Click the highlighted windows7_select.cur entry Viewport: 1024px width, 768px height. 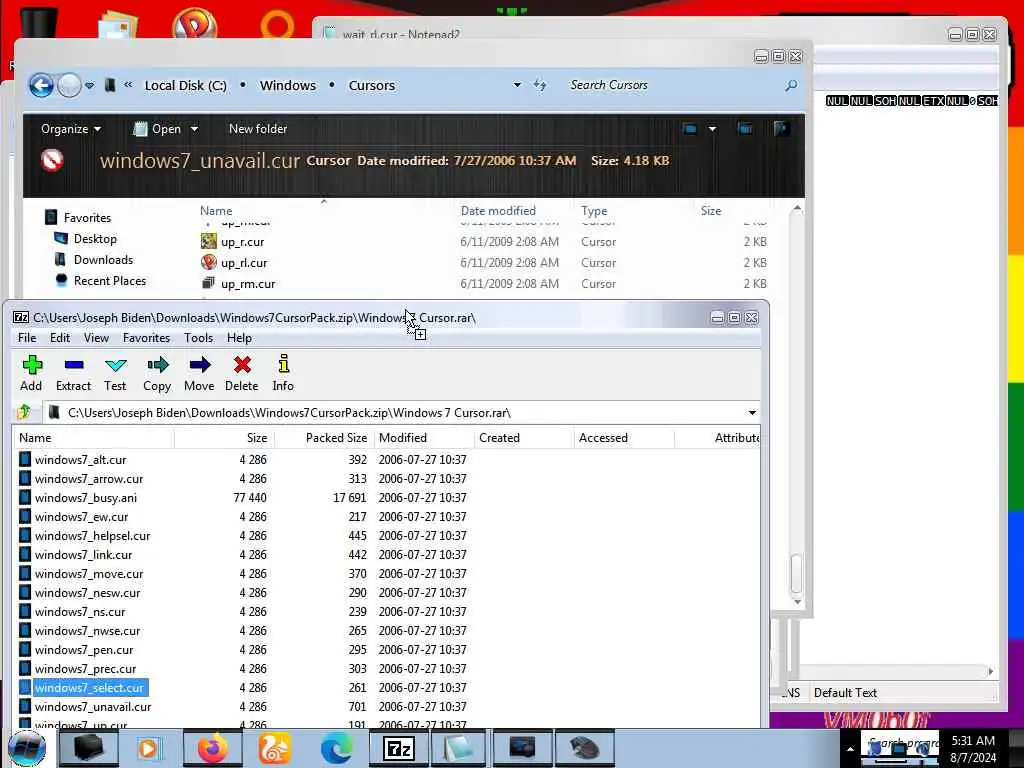(89, 688)
